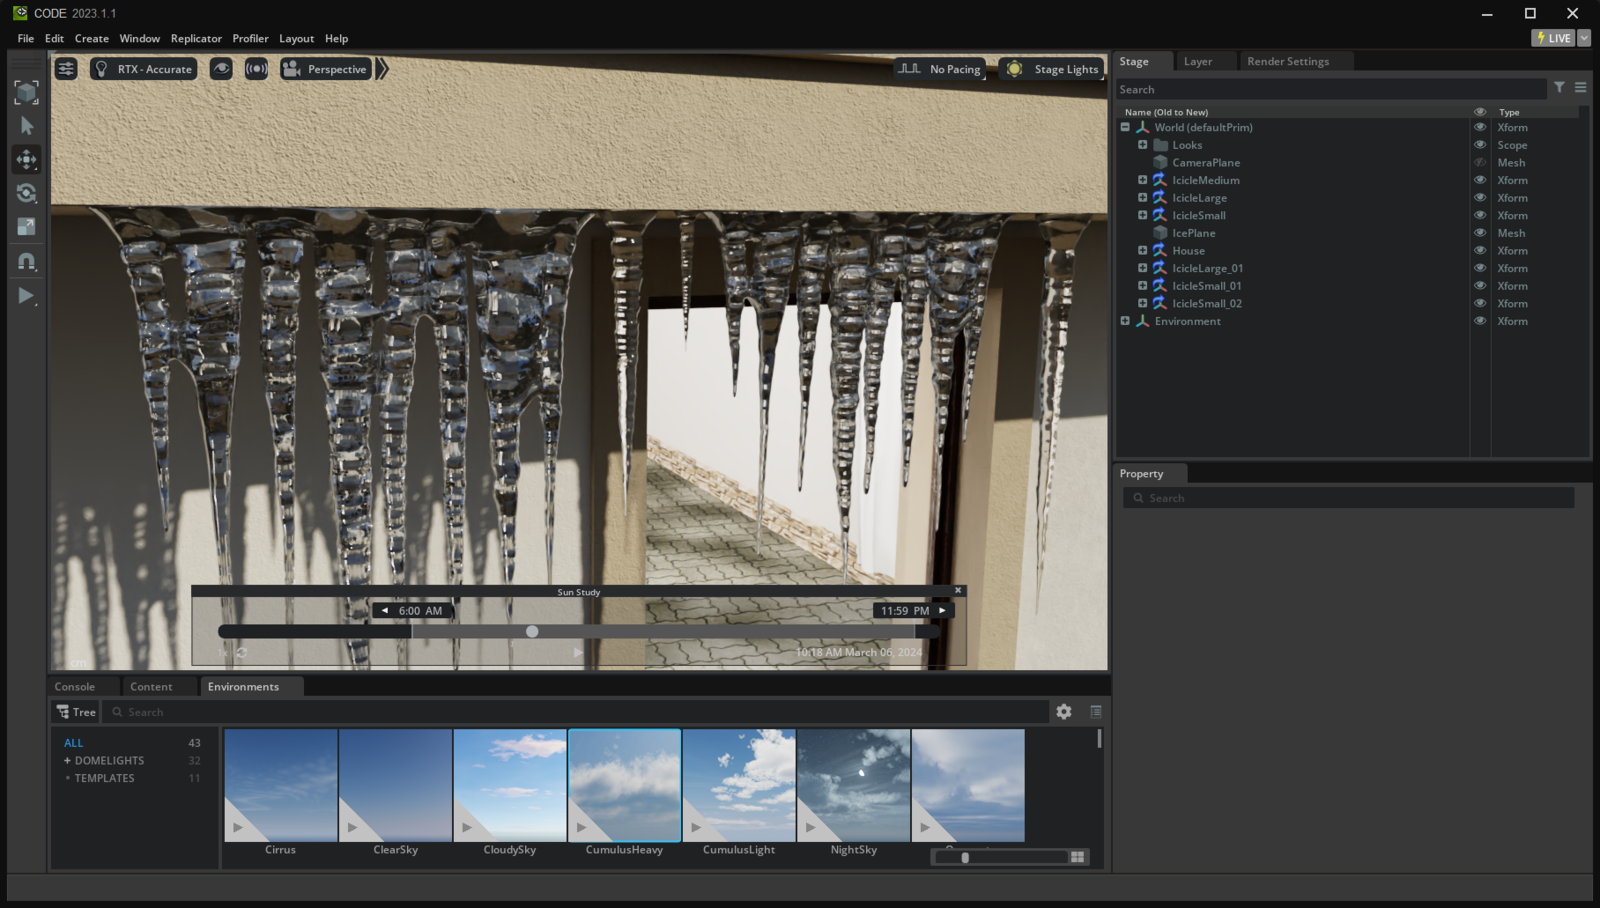Select the Rotate tool in left toolbar

point(27,193)
